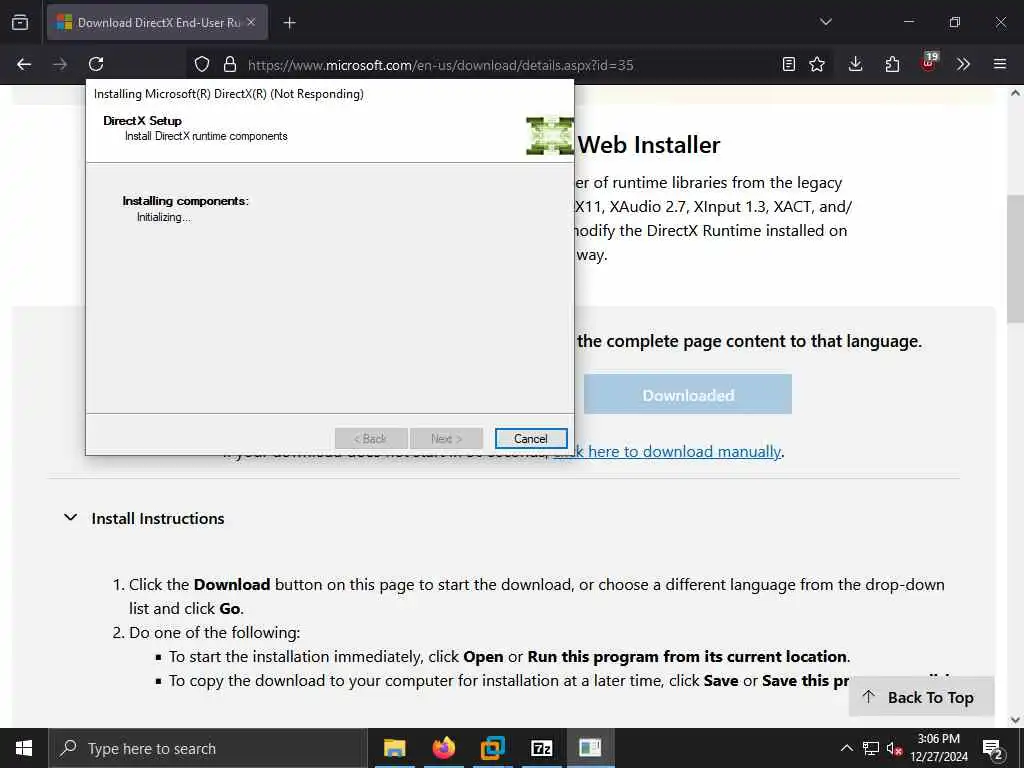Click the tracking protection shield icon

(x=202, y=64)
